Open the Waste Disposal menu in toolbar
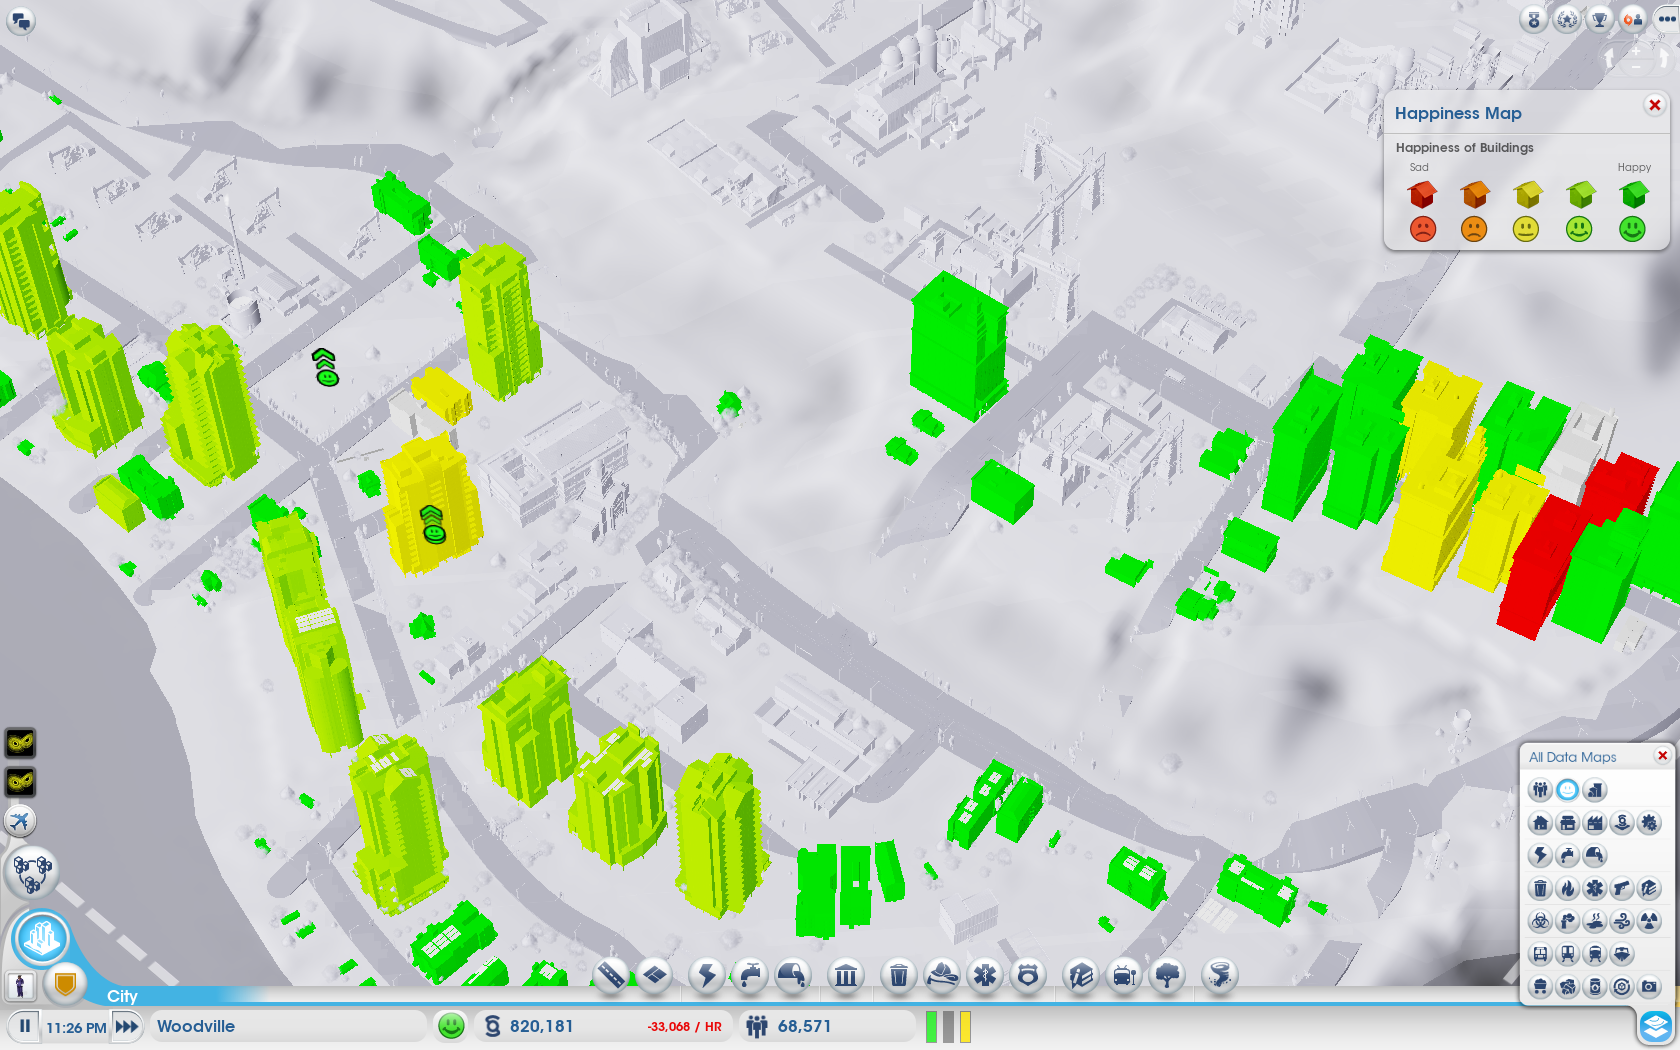Screen dimensions: 1680x1050 tap(898, 975)
